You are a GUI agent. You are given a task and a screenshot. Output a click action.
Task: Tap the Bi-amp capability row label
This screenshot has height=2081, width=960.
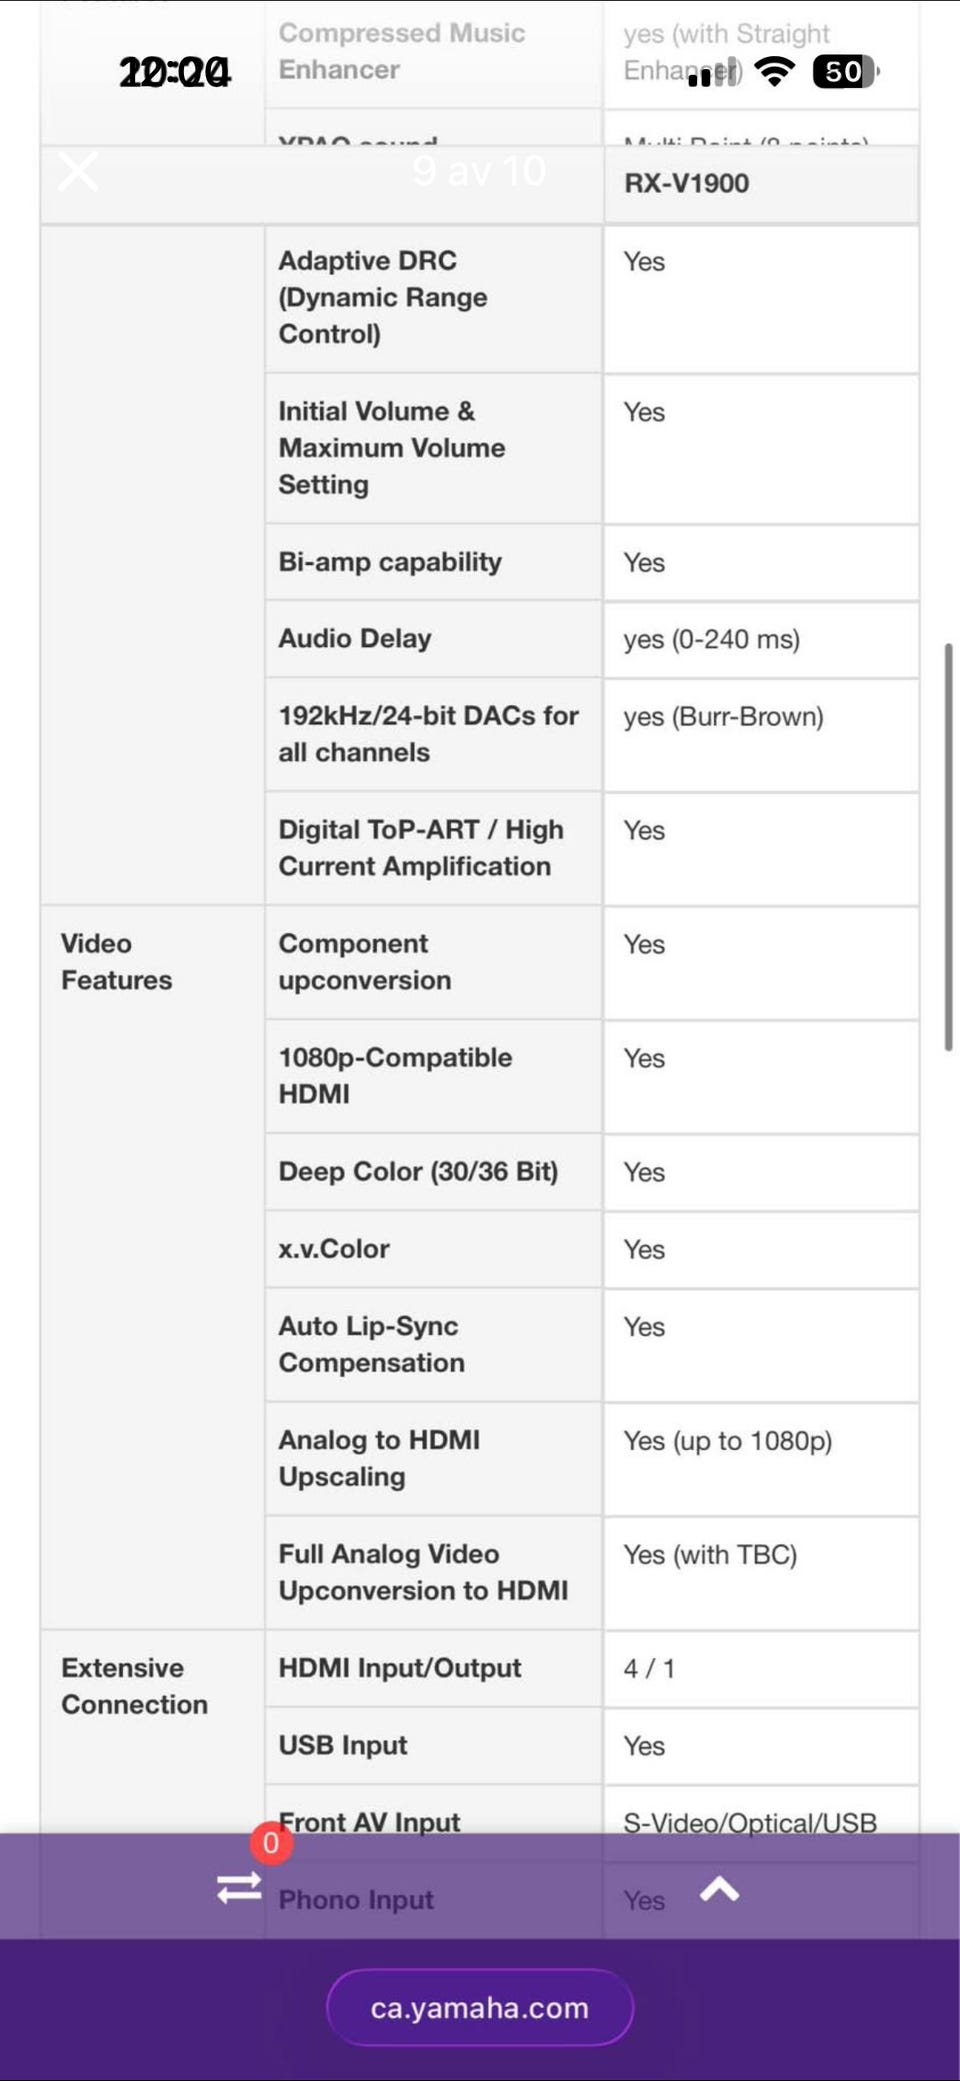(390, 562)
